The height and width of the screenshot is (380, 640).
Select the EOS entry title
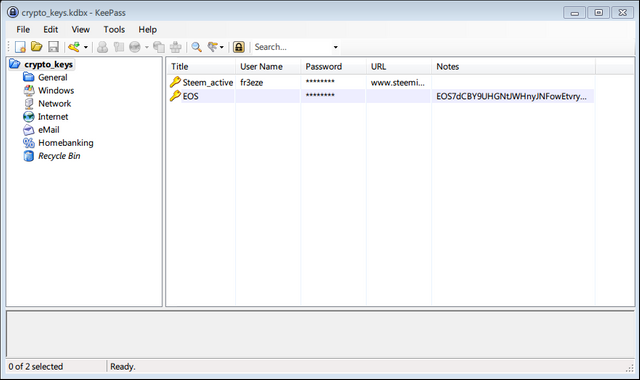tap(191, 96)
